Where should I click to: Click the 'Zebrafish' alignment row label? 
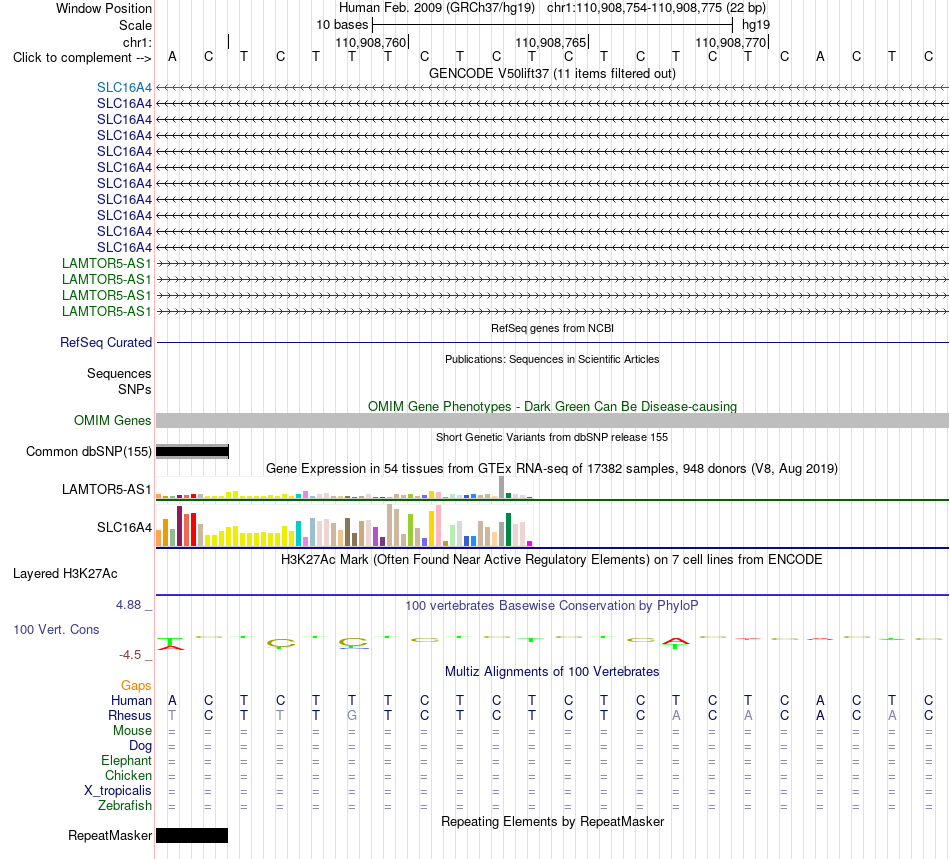coord(125,806)
